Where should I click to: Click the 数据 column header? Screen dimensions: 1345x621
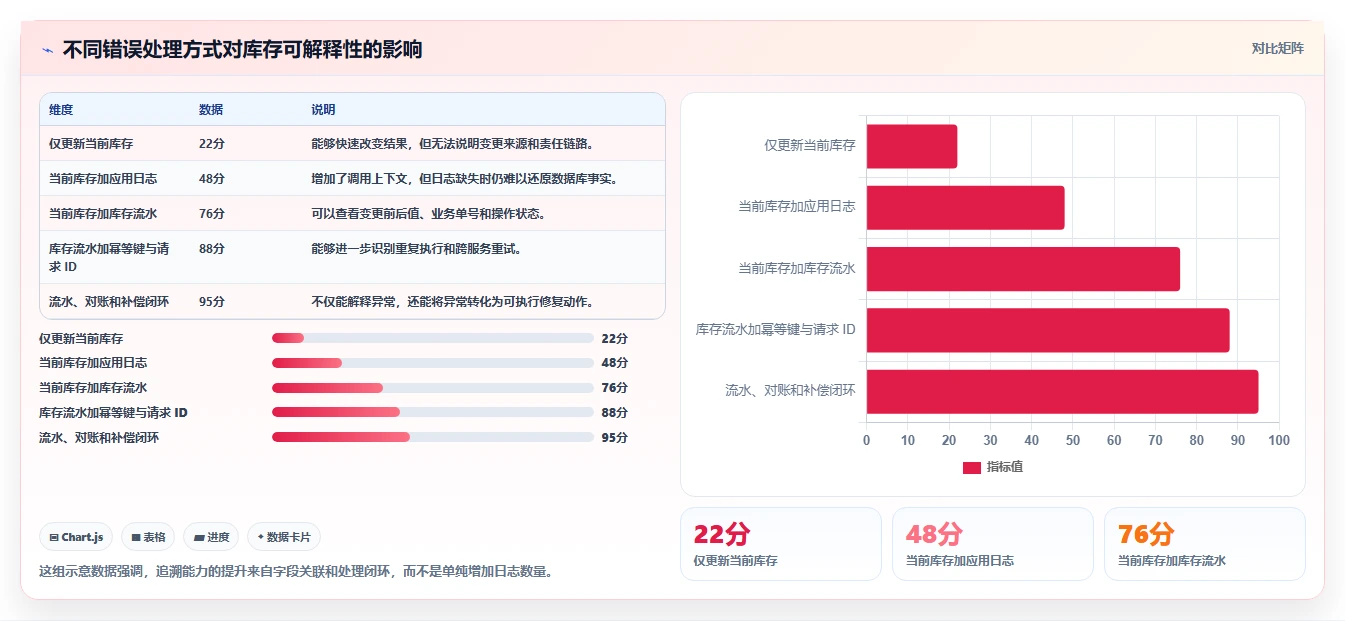click(x=211, y=110)
